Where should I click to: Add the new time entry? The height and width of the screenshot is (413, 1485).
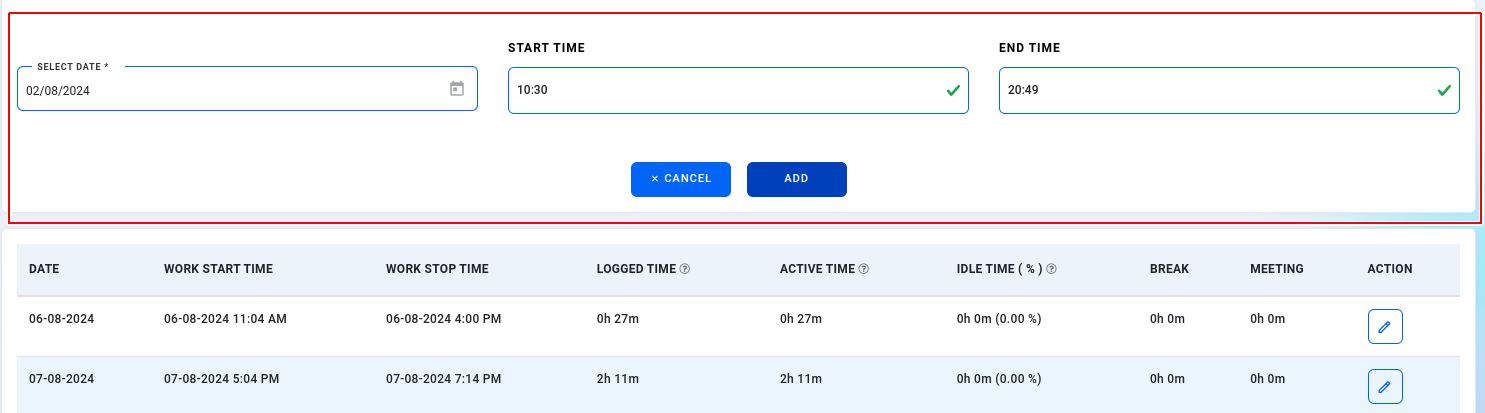(797, 179)
